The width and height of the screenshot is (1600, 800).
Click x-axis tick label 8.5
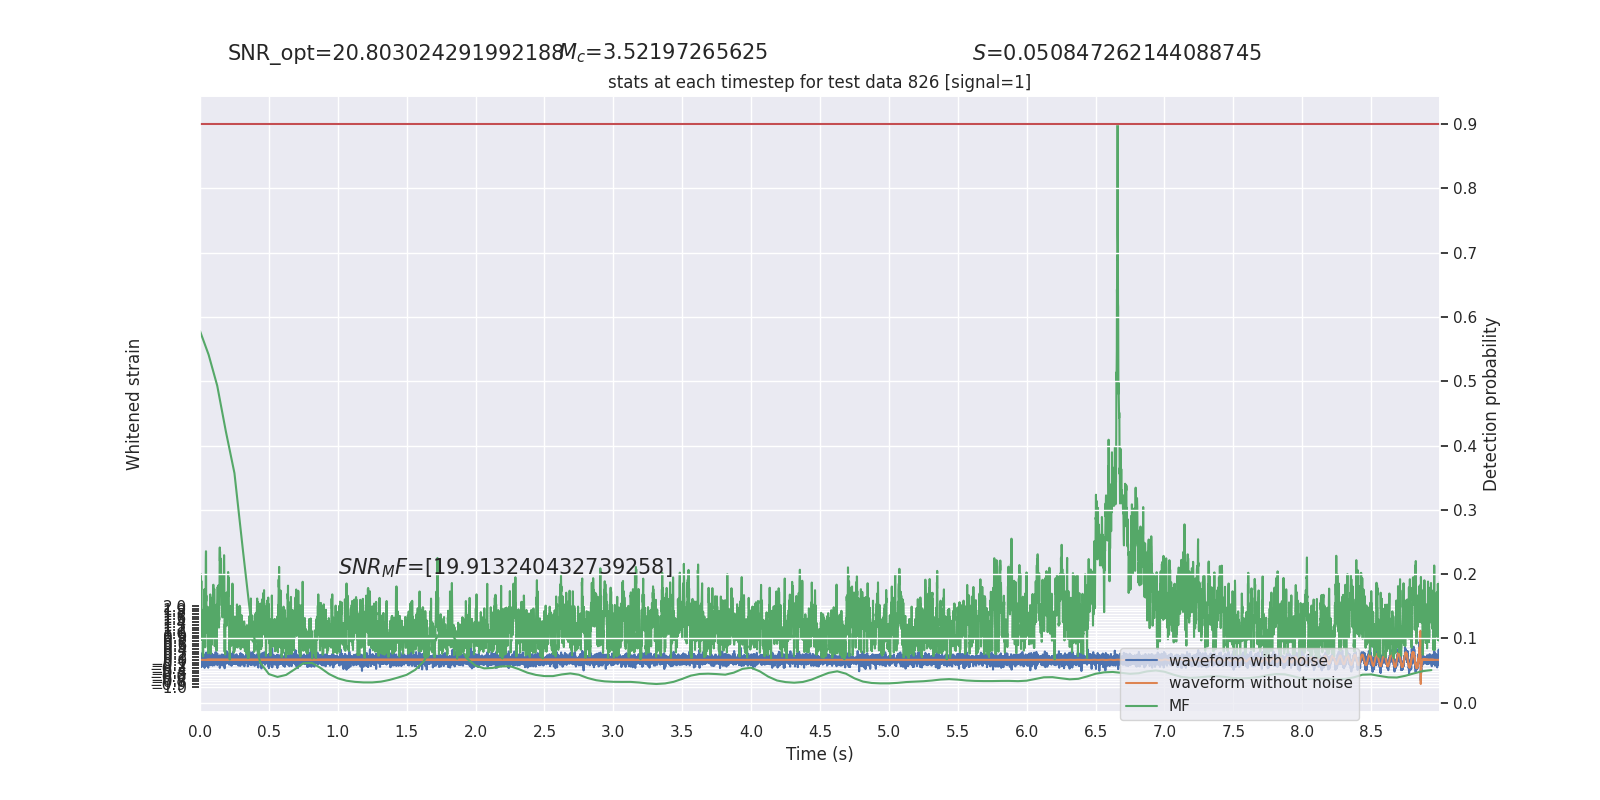[1371, 732]
